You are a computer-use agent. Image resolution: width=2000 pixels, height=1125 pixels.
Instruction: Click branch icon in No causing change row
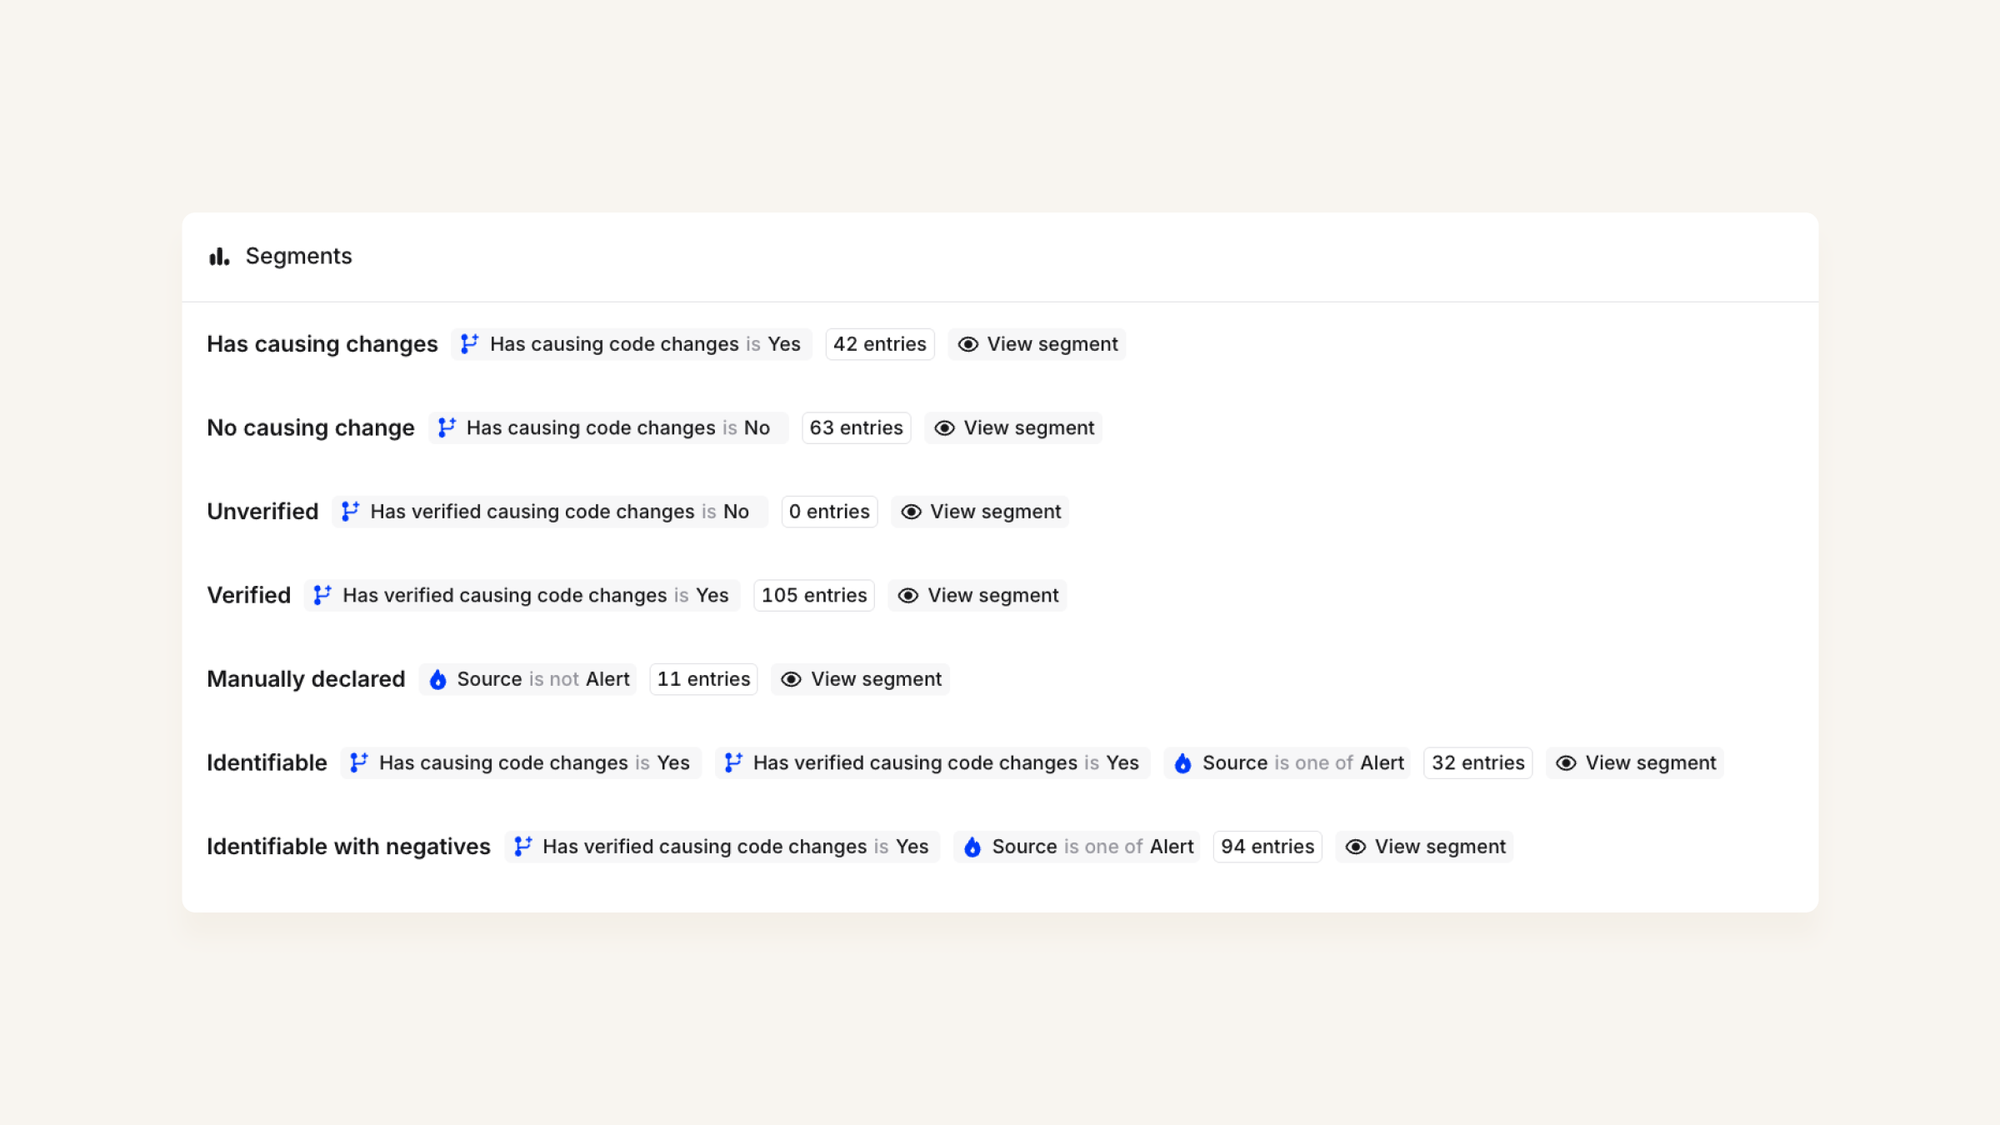click(x=446, y=428)
